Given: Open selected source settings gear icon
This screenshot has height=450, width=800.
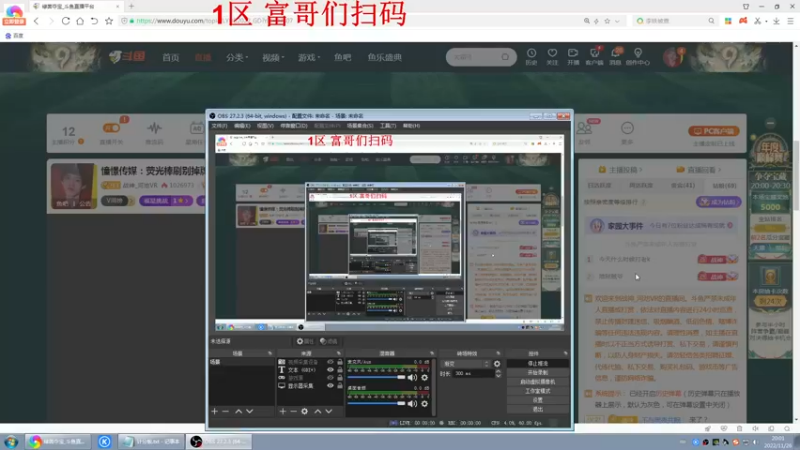Looking at the screenshot, I should (x=305, y=411).
